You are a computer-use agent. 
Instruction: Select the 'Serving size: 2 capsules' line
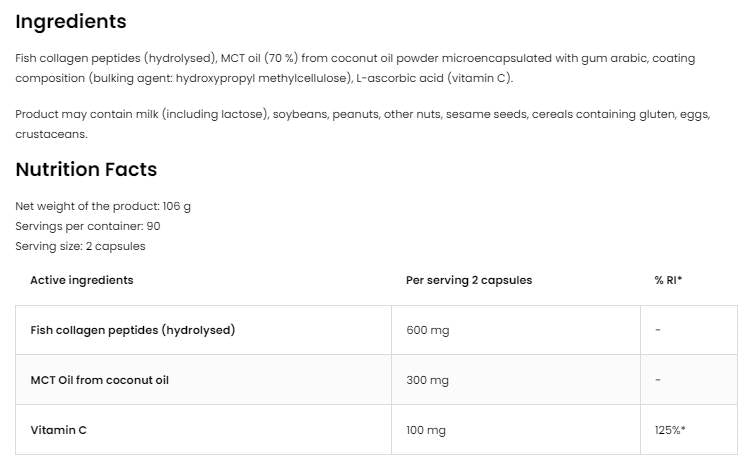coord(80,246)
